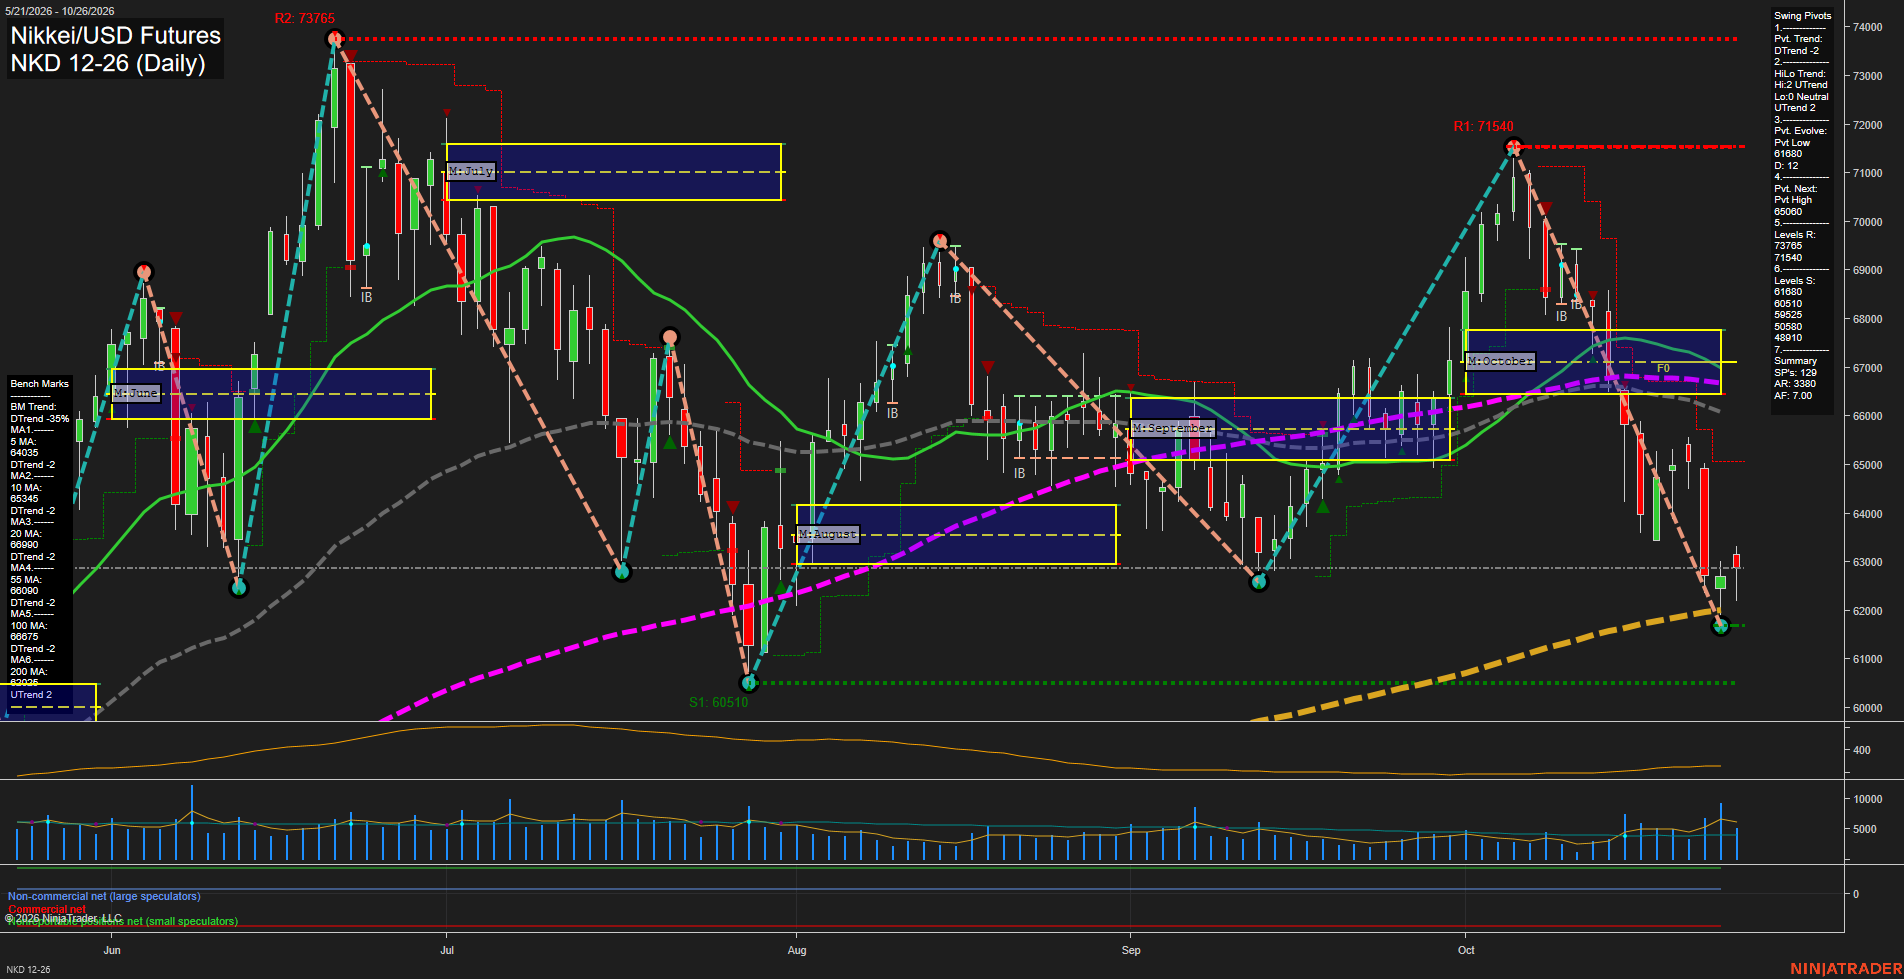Click the 60000 price axis label
The height and width of the screenshot is (979, 1904).
[x=1867, y=708]
